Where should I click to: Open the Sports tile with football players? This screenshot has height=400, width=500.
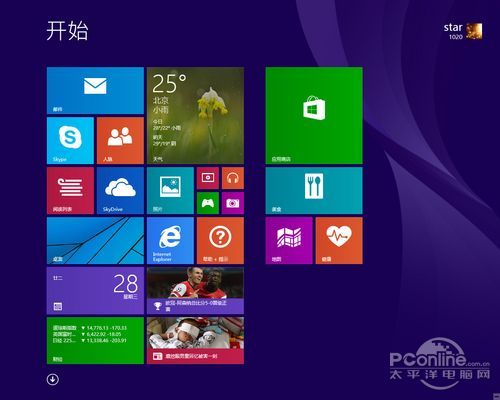[x=195, y=291]
